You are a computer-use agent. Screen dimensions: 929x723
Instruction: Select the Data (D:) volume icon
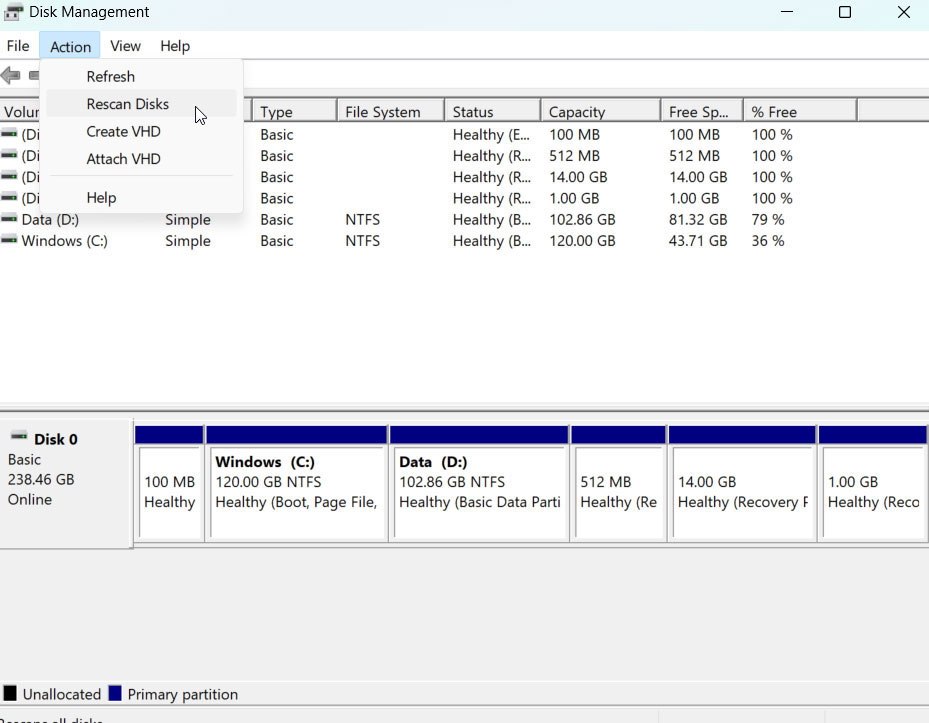8,219
